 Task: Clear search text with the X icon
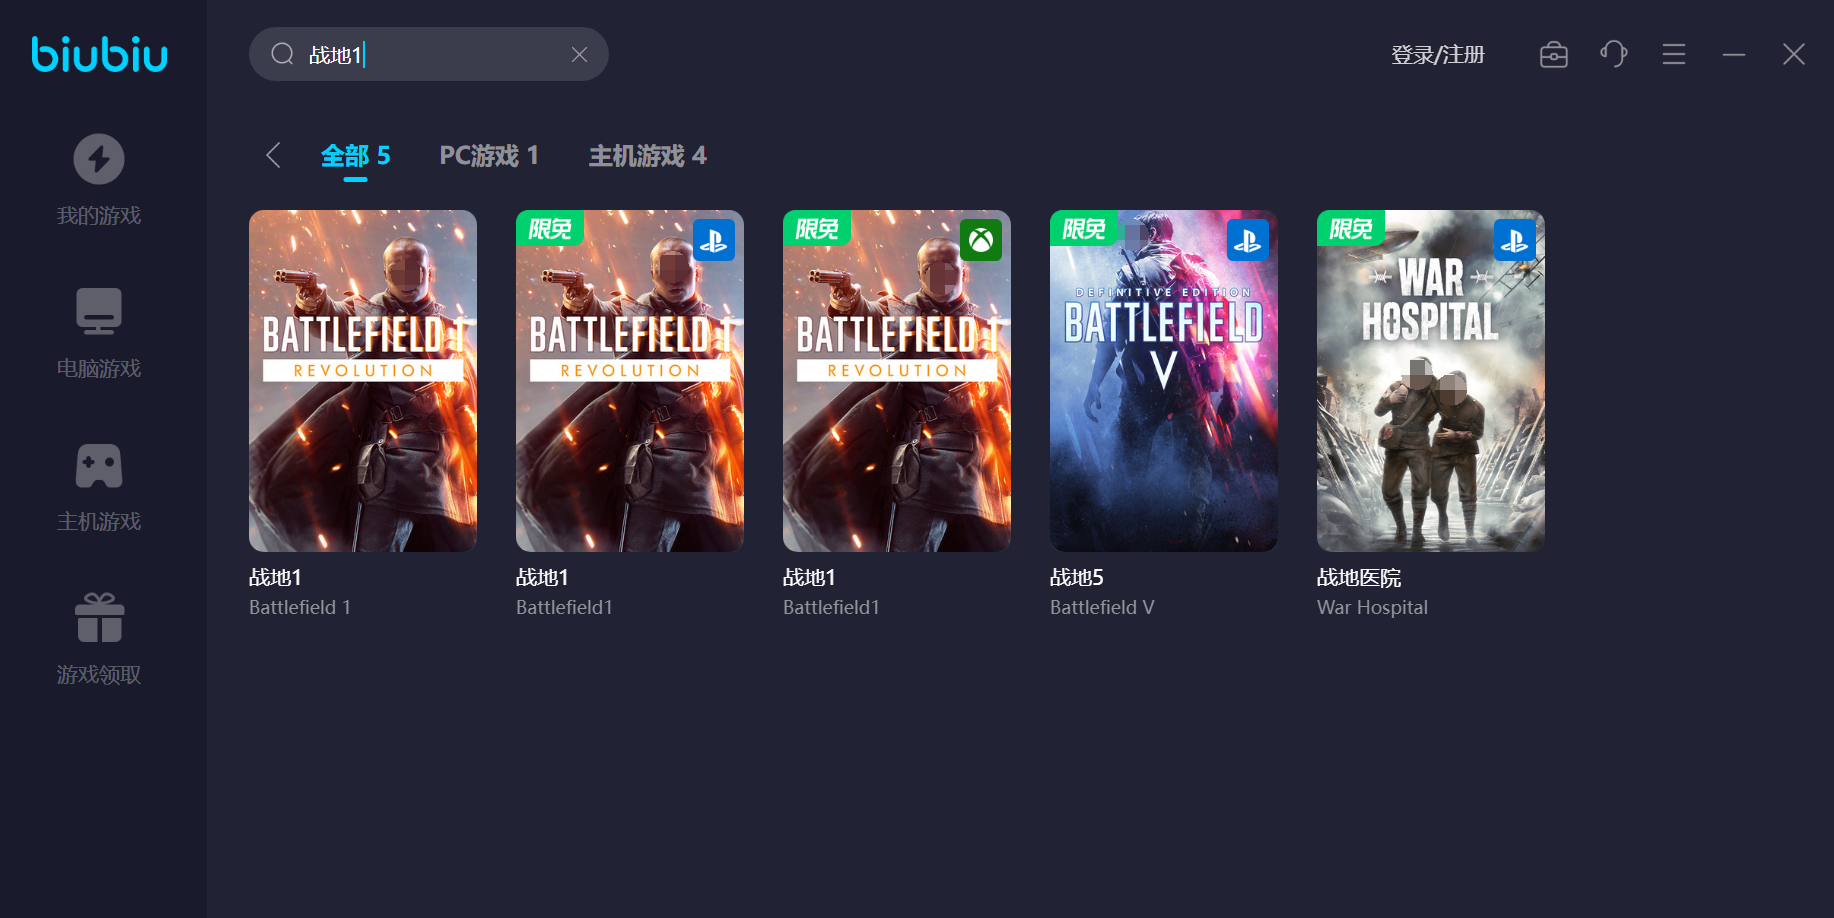(x=579, y=54)
